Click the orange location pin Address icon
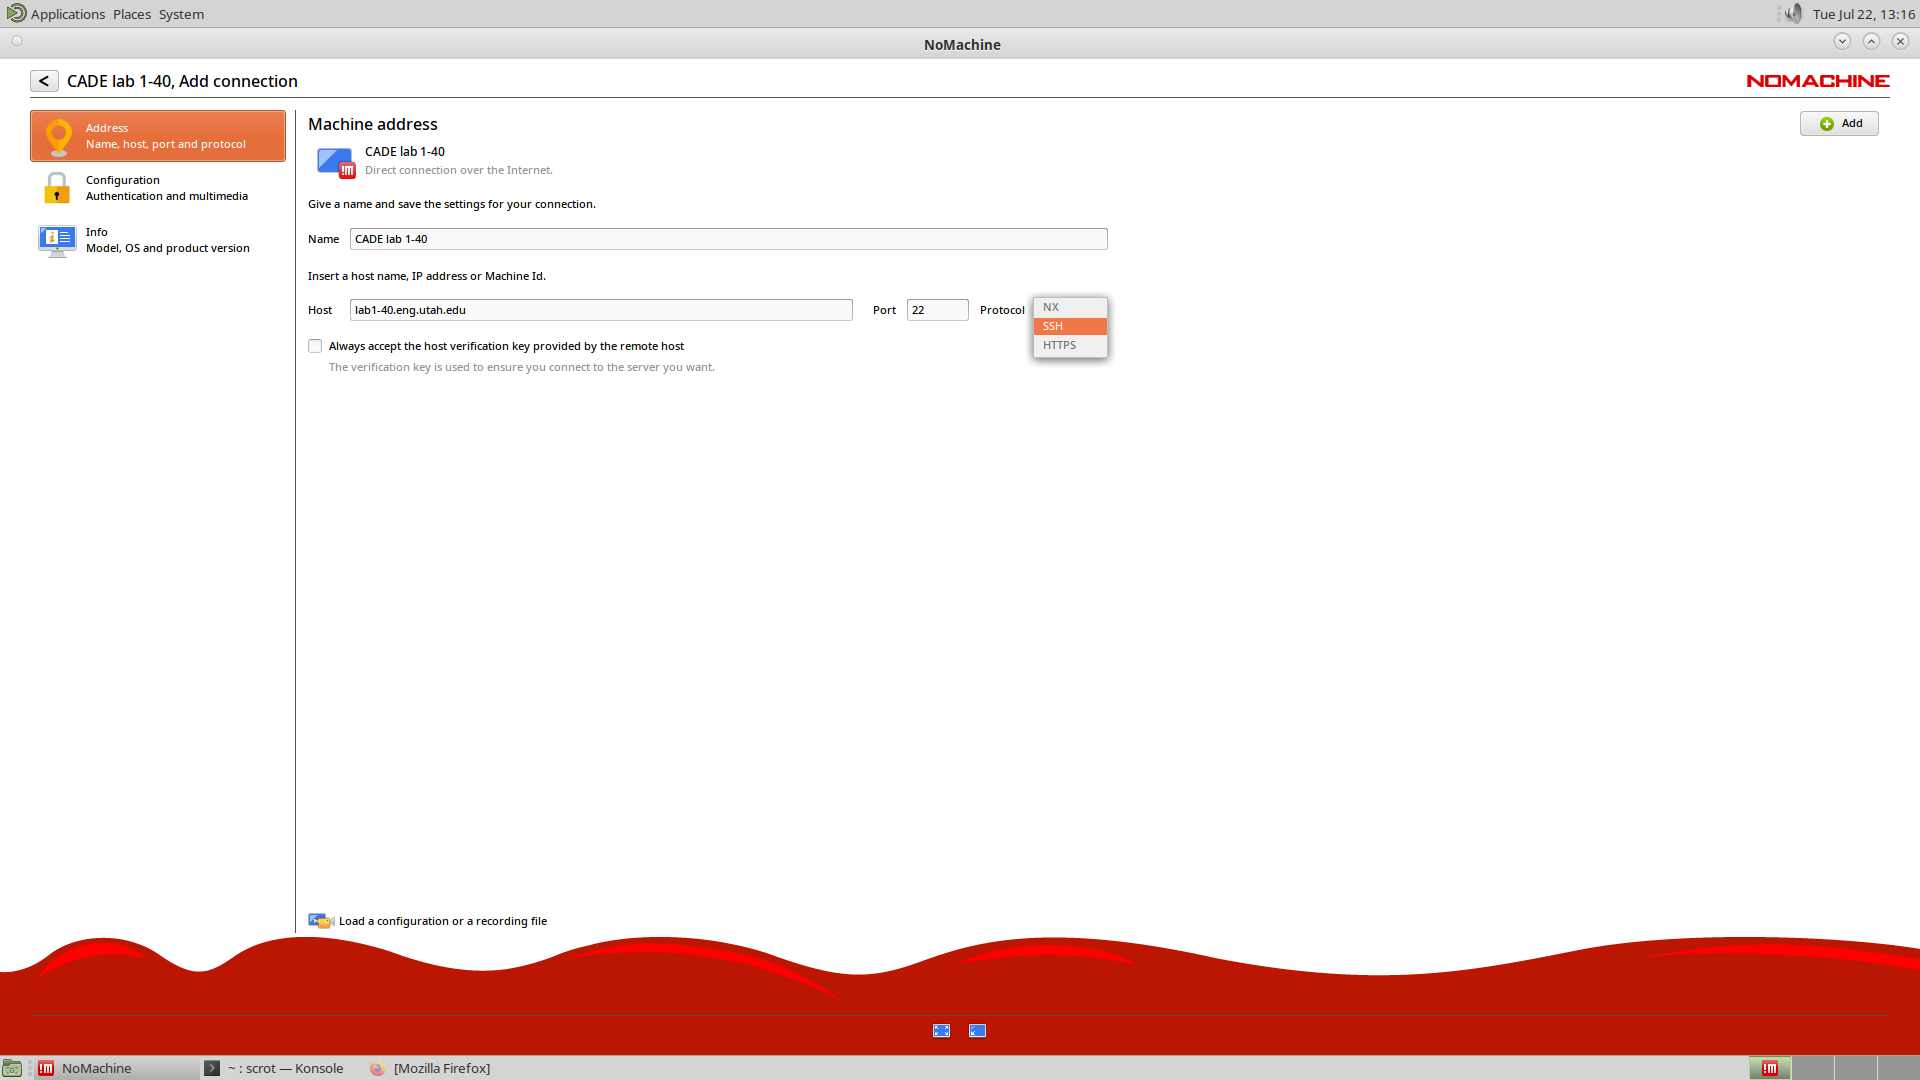 (x=59, y=137)
